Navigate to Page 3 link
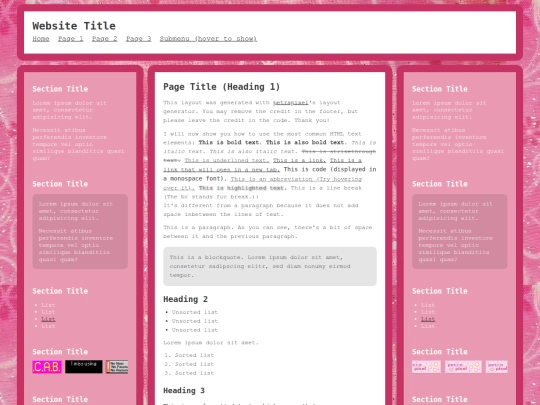Image resolution: width=540 pixels, height=405 pixels. pos(138,39)
